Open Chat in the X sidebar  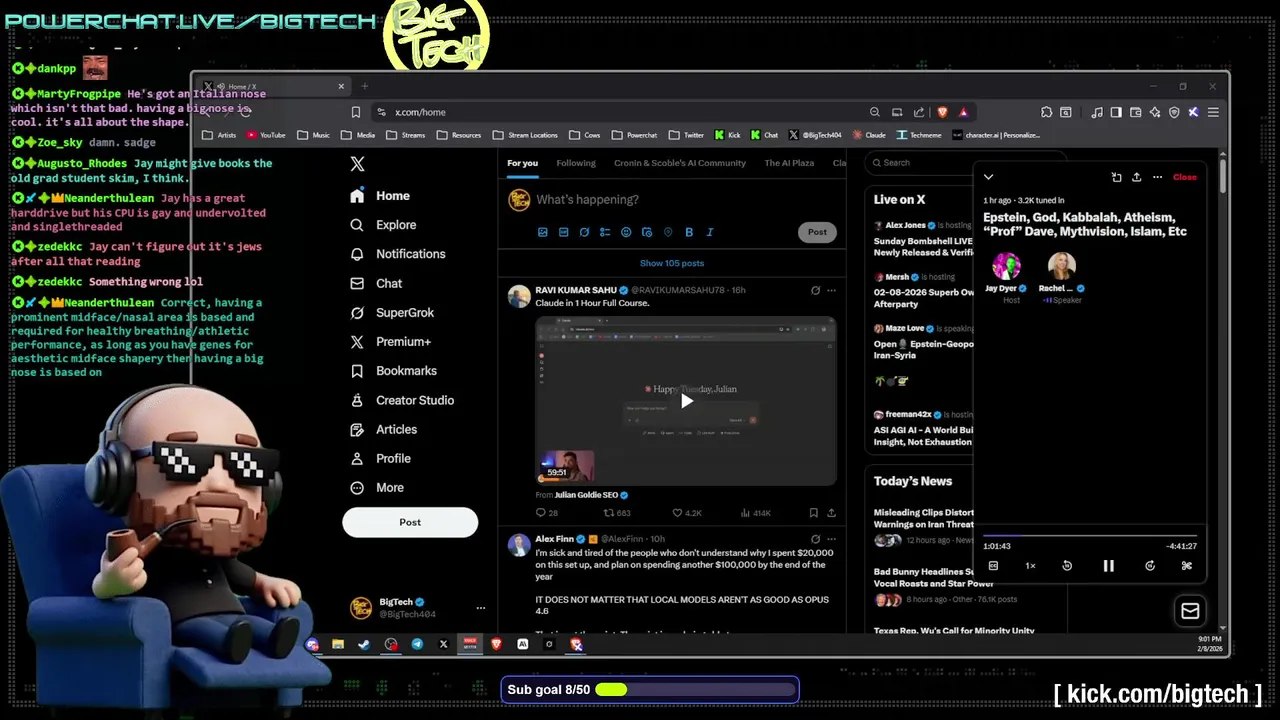[x=376, y=283]
